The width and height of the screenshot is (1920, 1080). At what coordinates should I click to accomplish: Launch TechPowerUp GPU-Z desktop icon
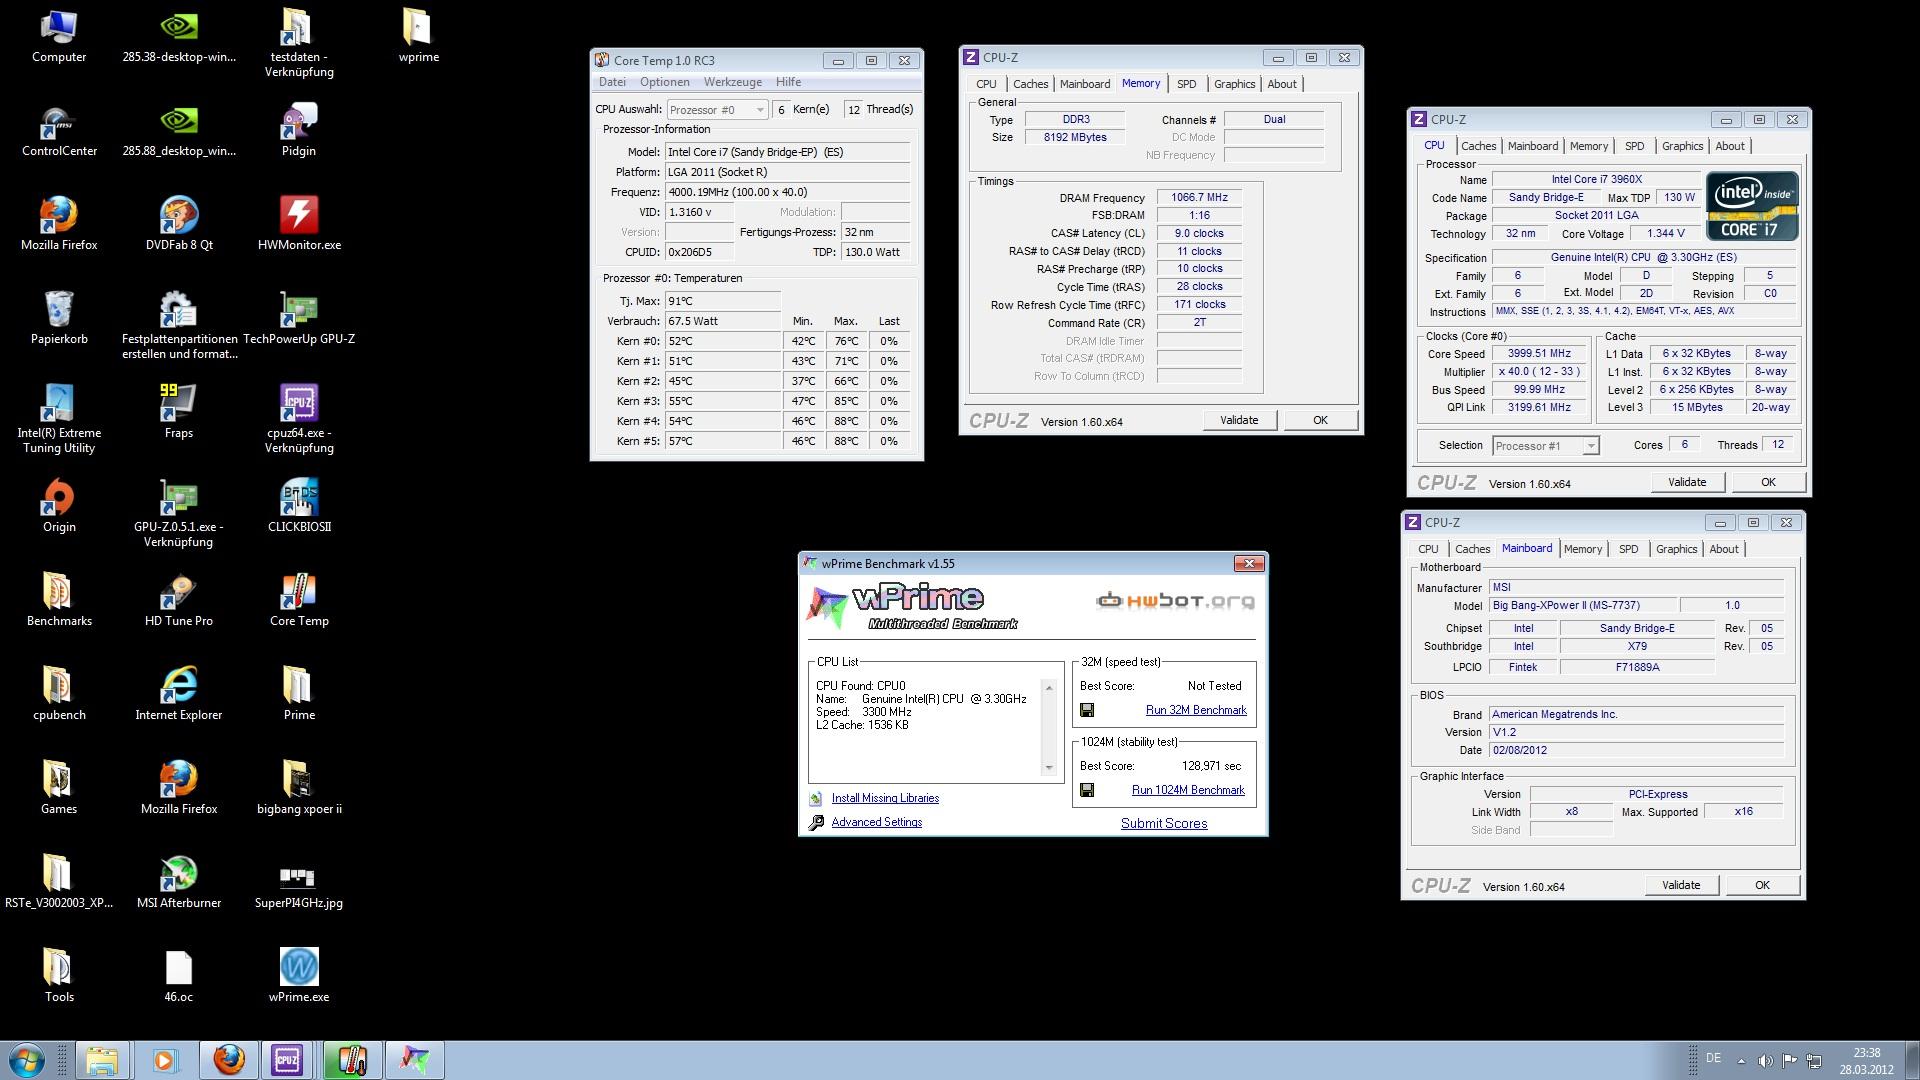(299, 318)
